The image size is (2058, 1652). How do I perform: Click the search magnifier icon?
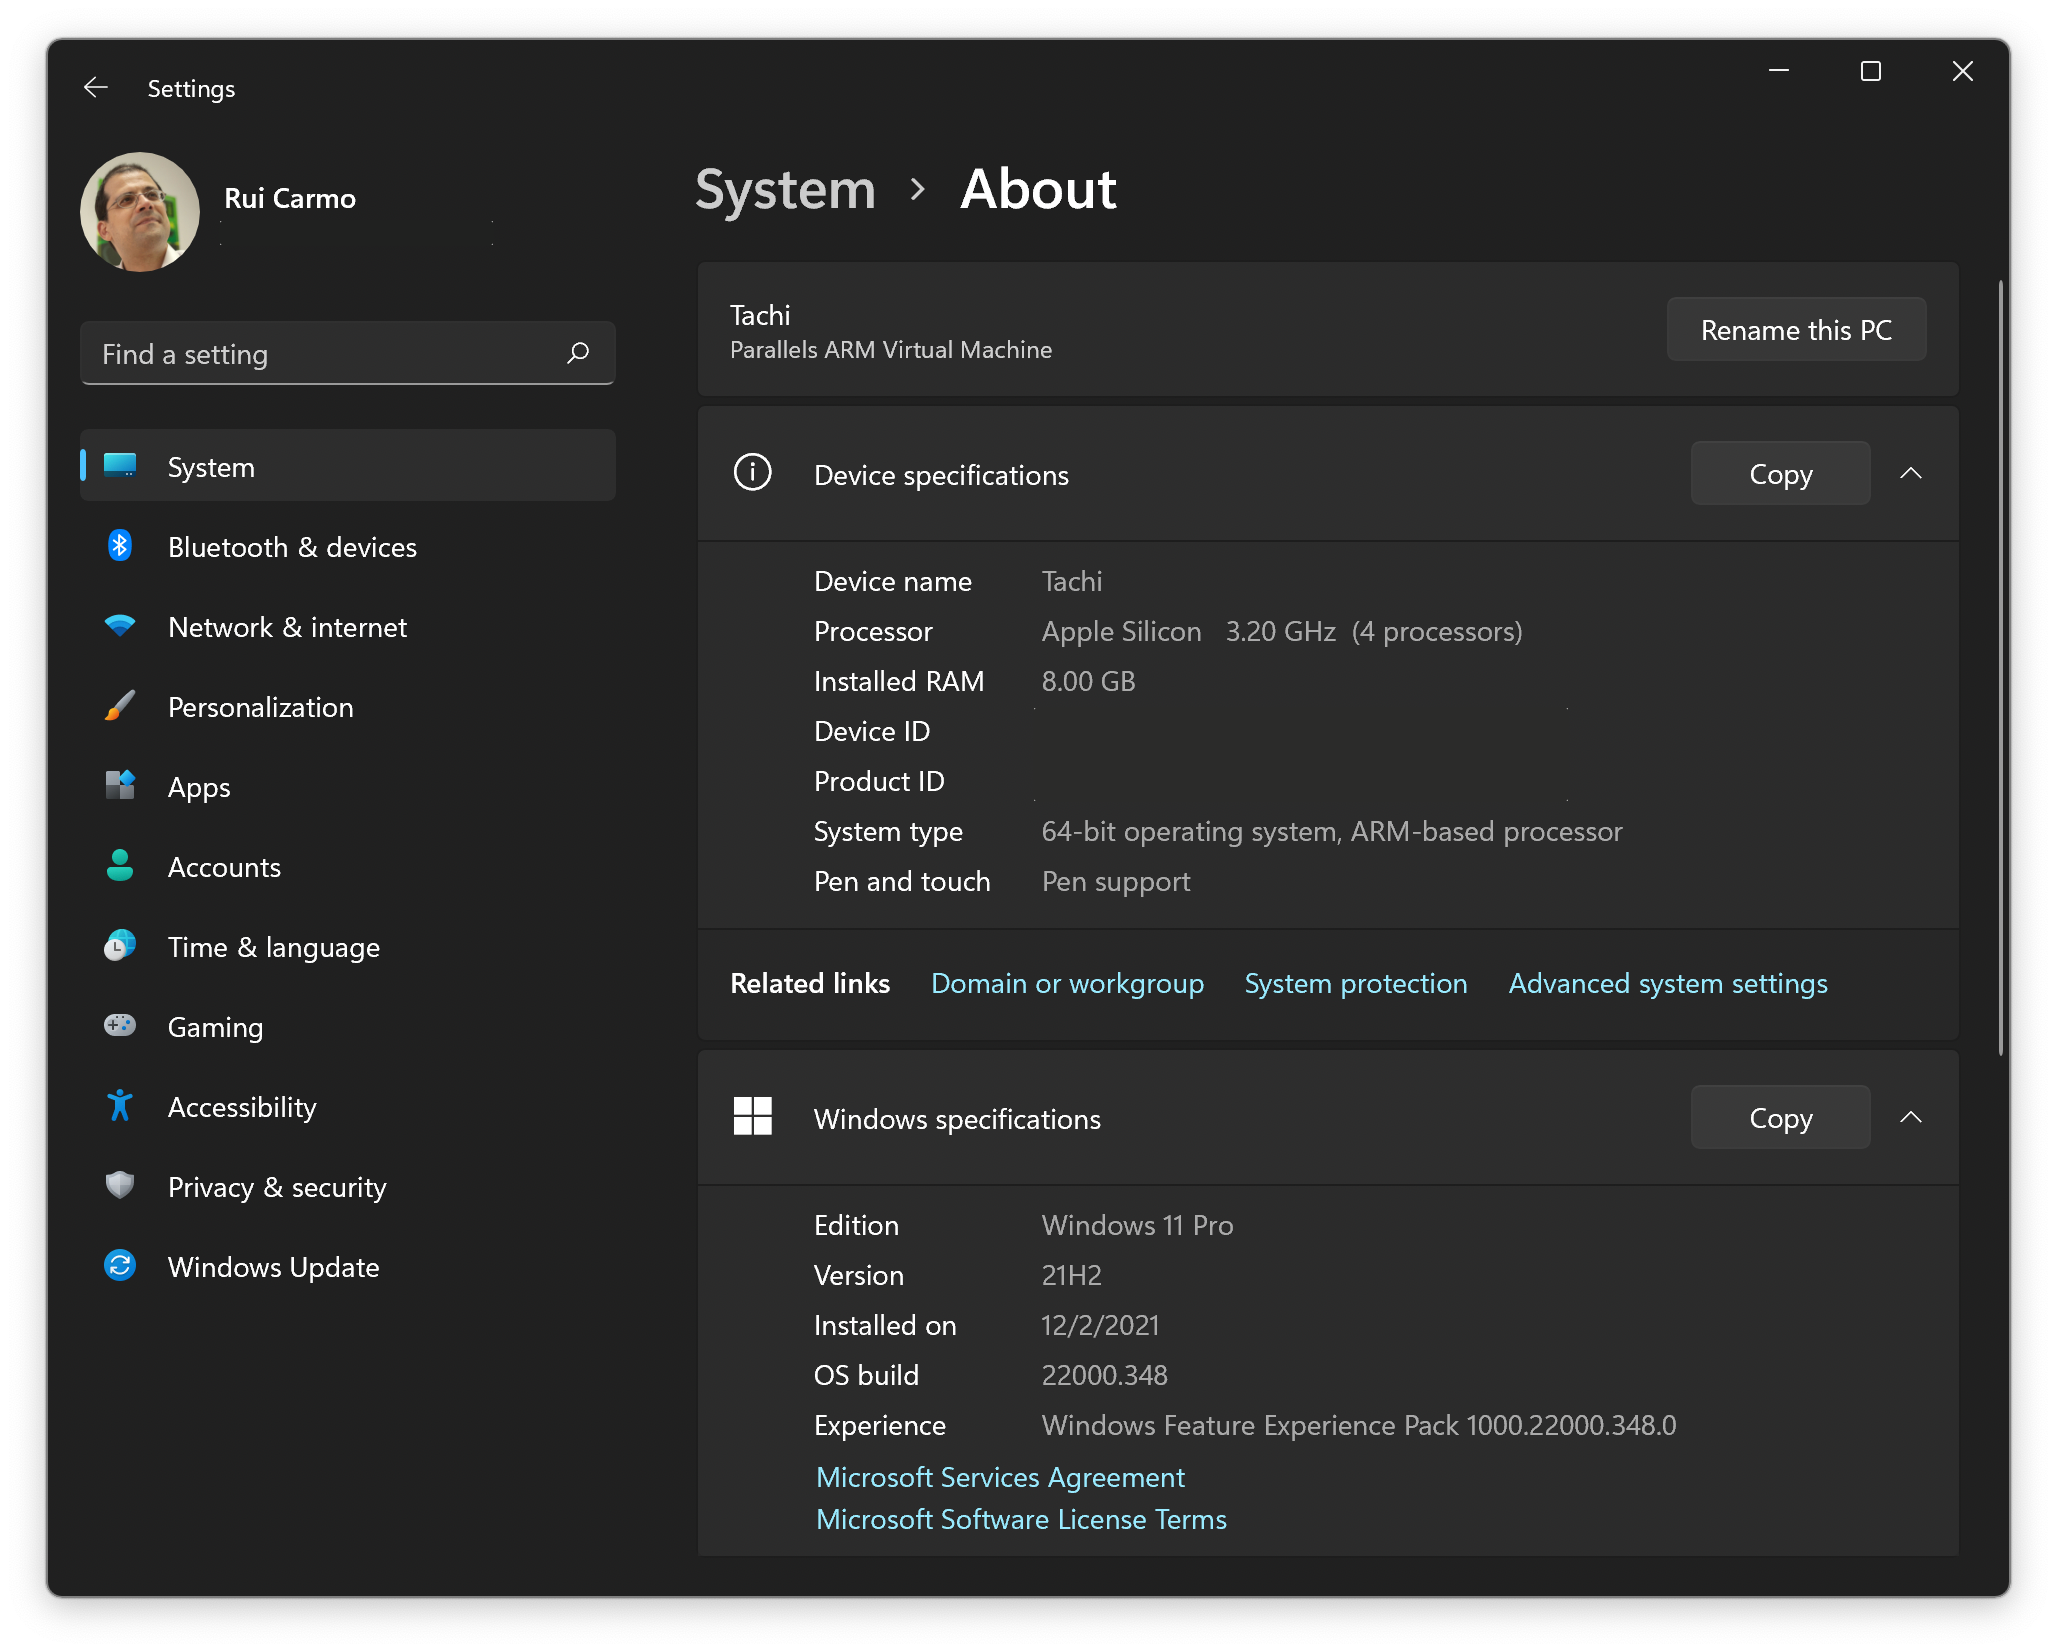coord(578,353)
